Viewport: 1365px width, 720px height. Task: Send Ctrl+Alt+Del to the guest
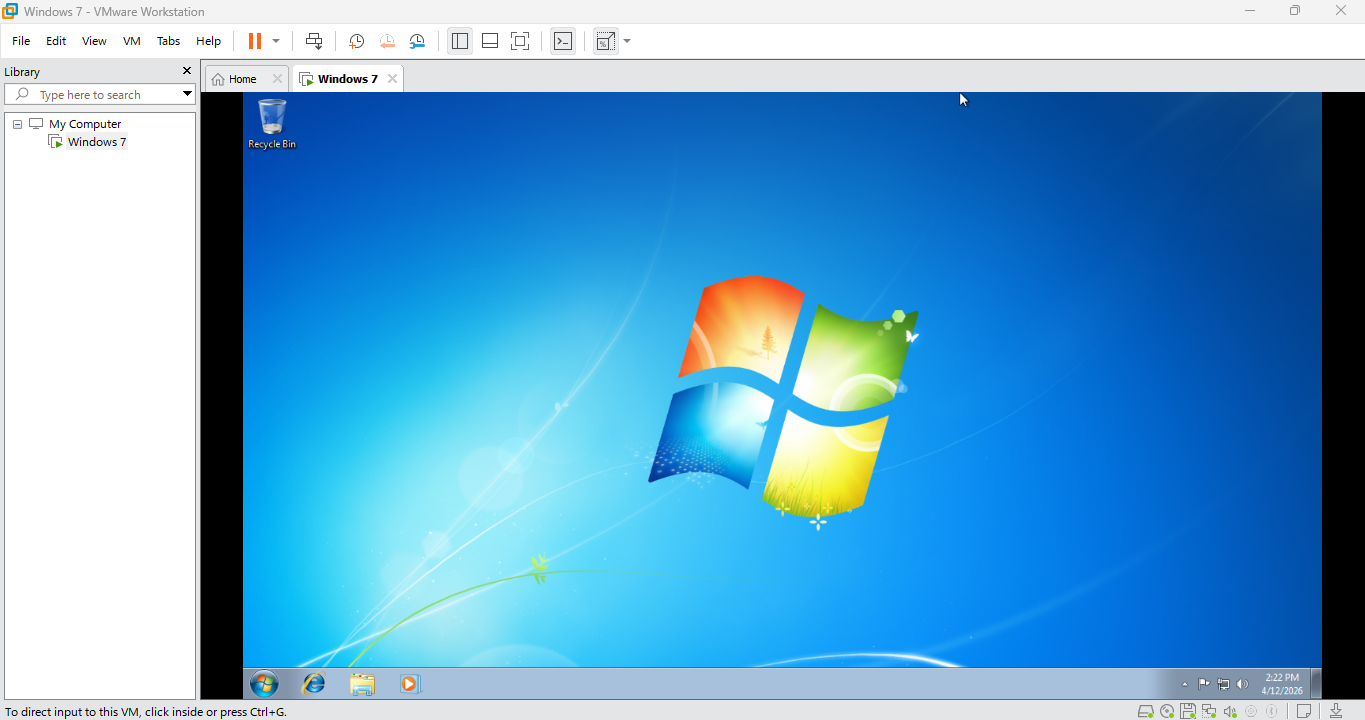[314, 41]
